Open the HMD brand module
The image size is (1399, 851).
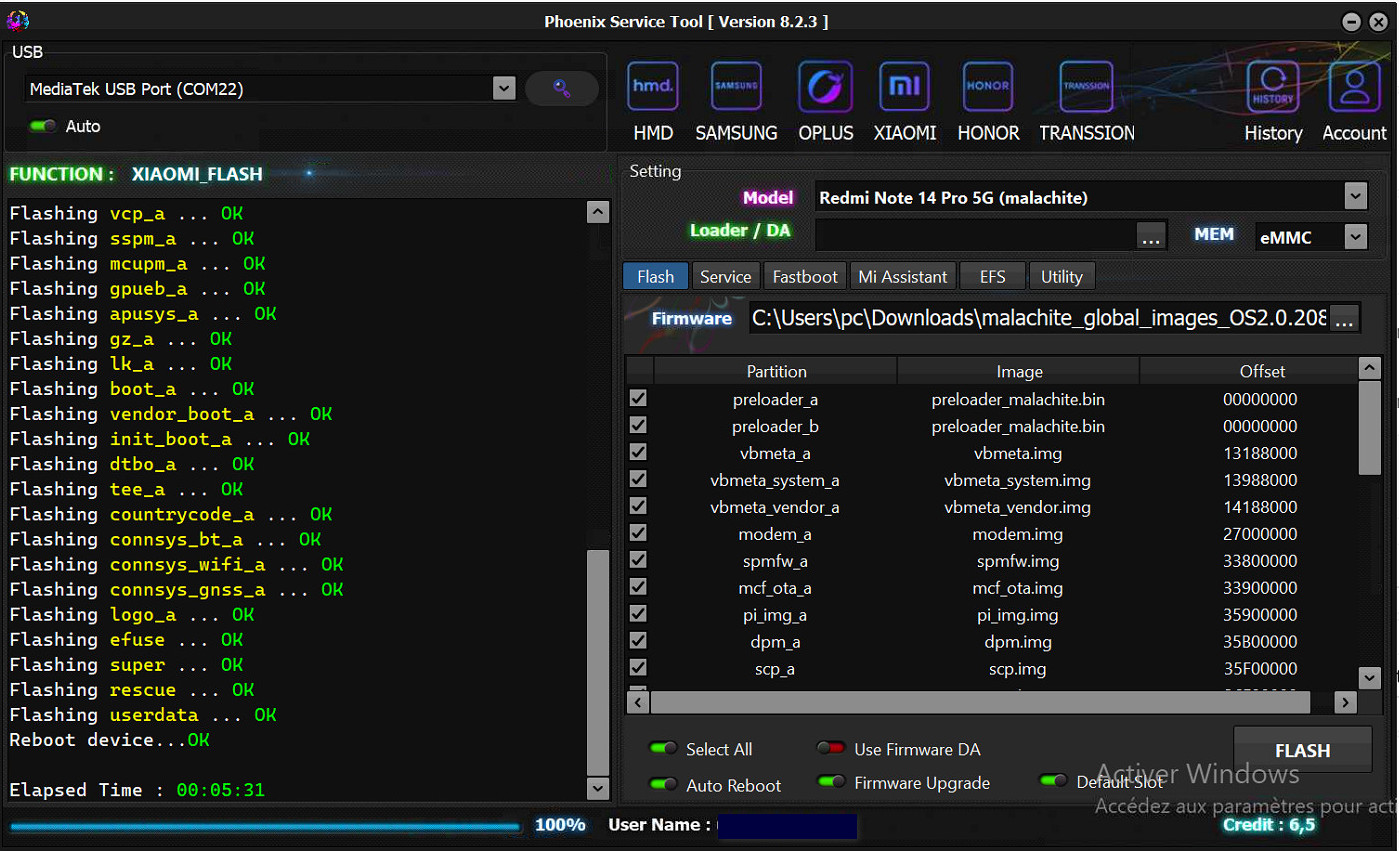[x=653, y=101]
